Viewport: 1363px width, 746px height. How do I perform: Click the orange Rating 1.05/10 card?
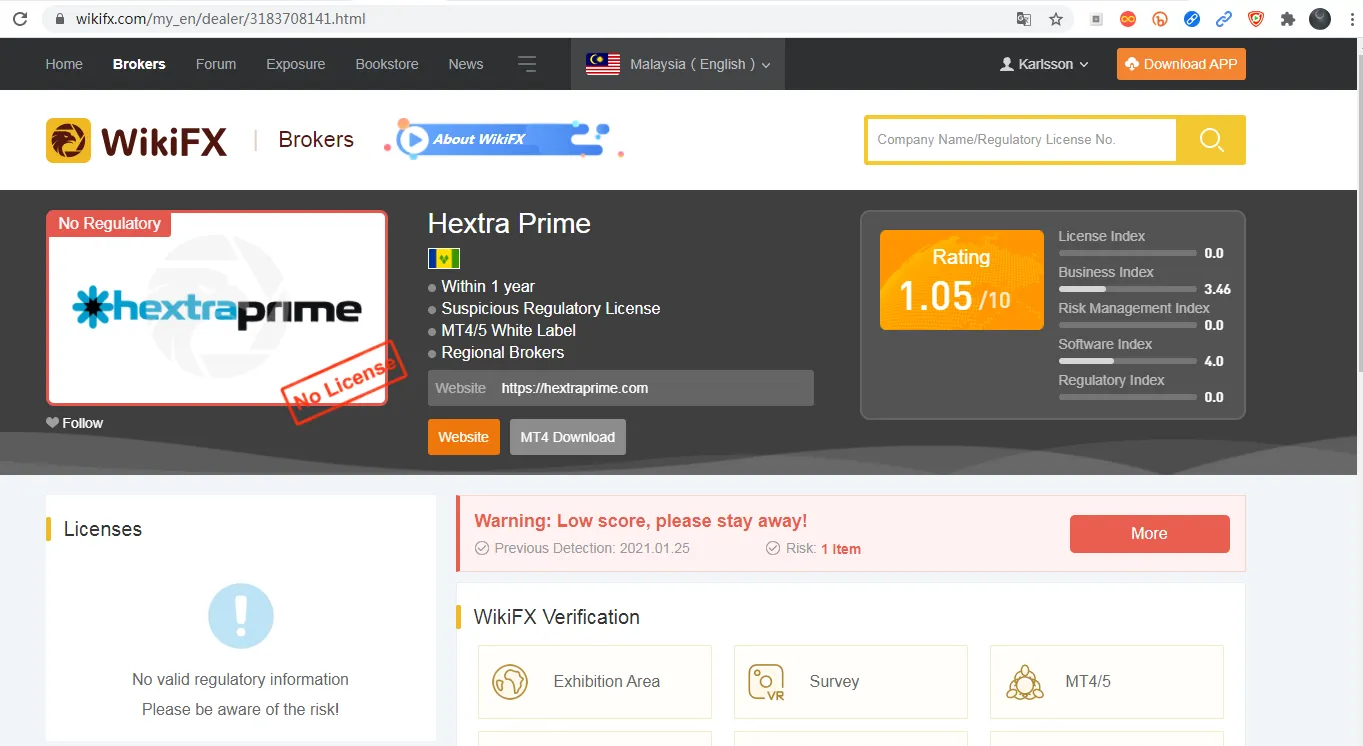(x=962, y=280)
